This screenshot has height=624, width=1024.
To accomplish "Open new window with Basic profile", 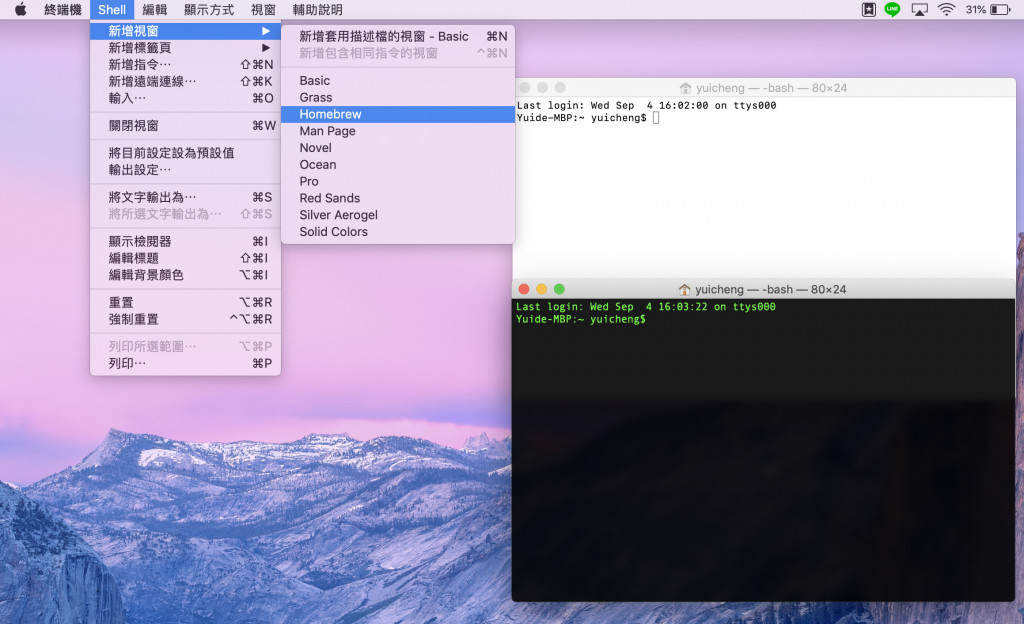I will tap(398, 81).
